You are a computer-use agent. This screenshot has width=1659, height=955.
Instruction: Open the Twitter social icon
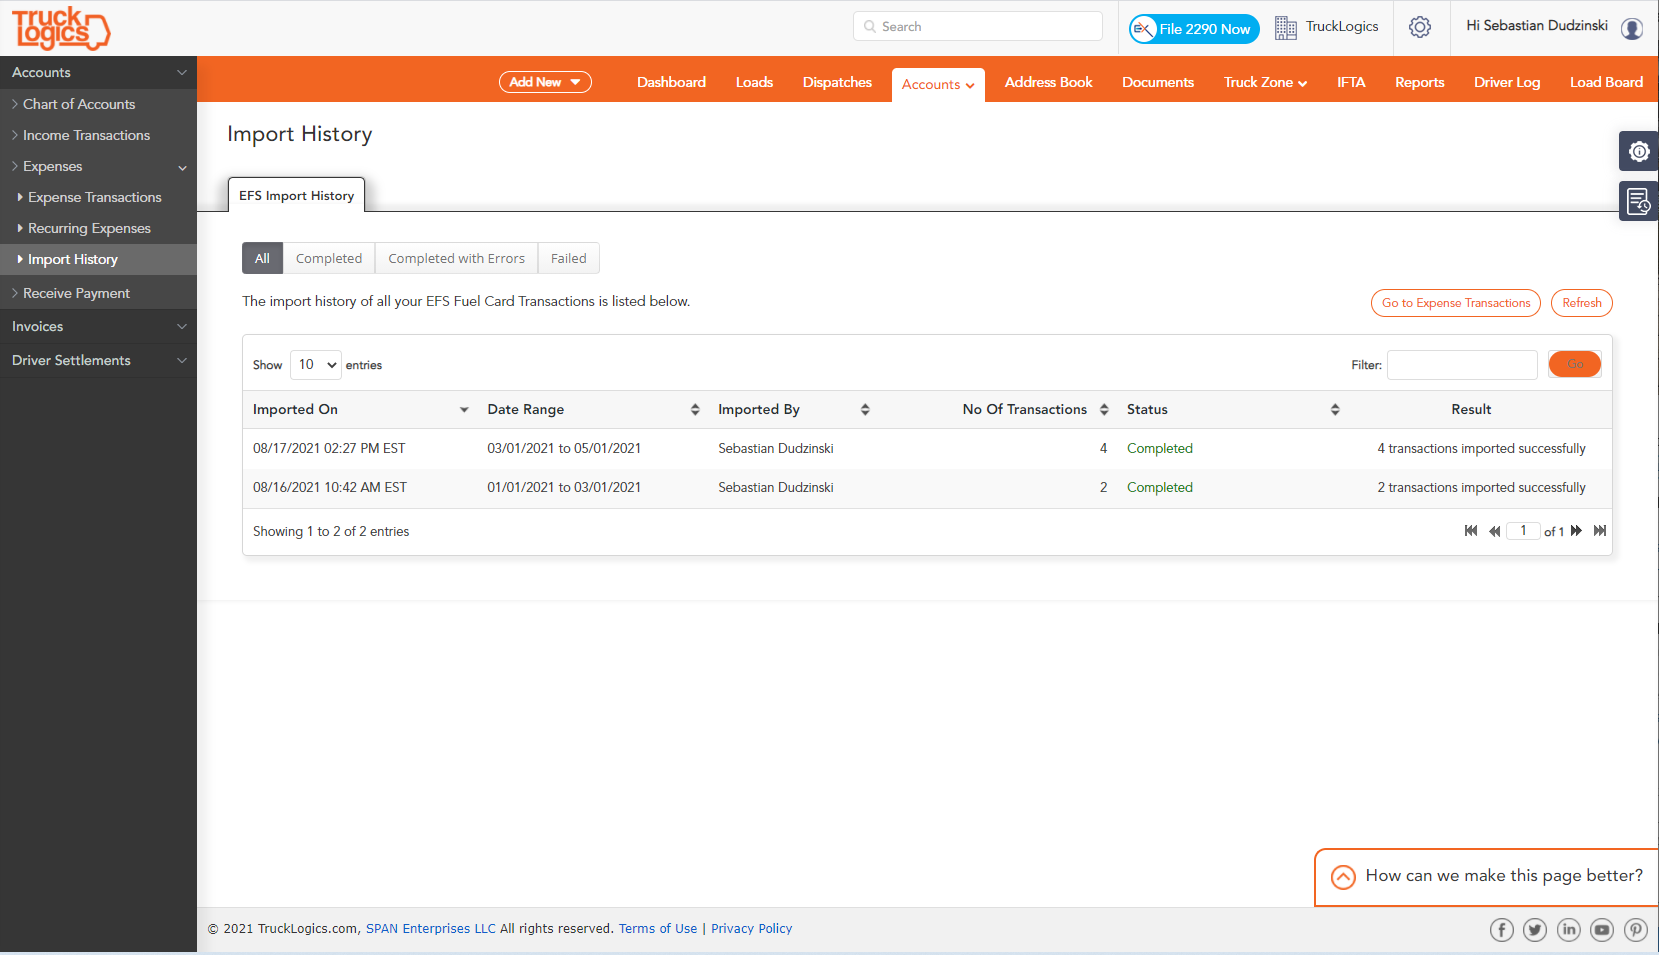tap(1535, 930)
